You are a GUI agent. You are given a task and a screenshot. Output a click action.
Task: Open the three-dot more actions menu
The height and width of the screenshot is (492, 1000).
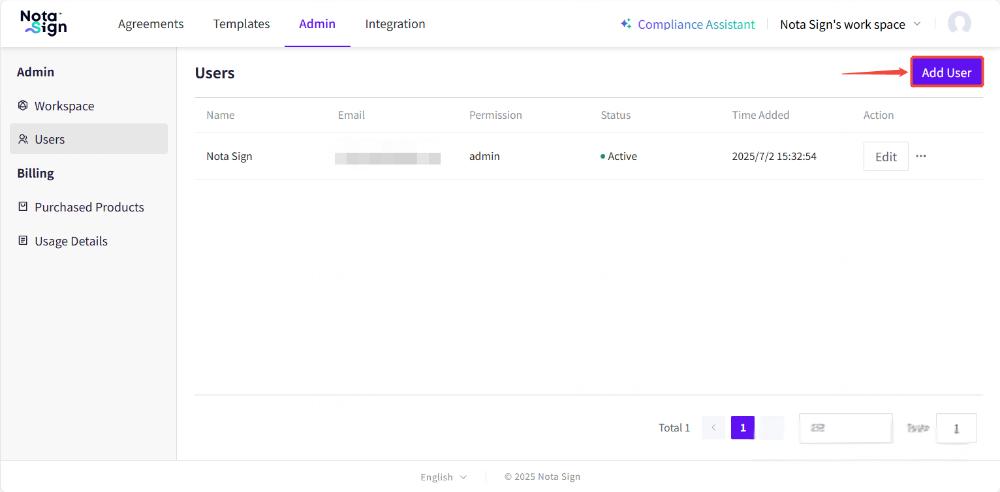tap(921, 156)
